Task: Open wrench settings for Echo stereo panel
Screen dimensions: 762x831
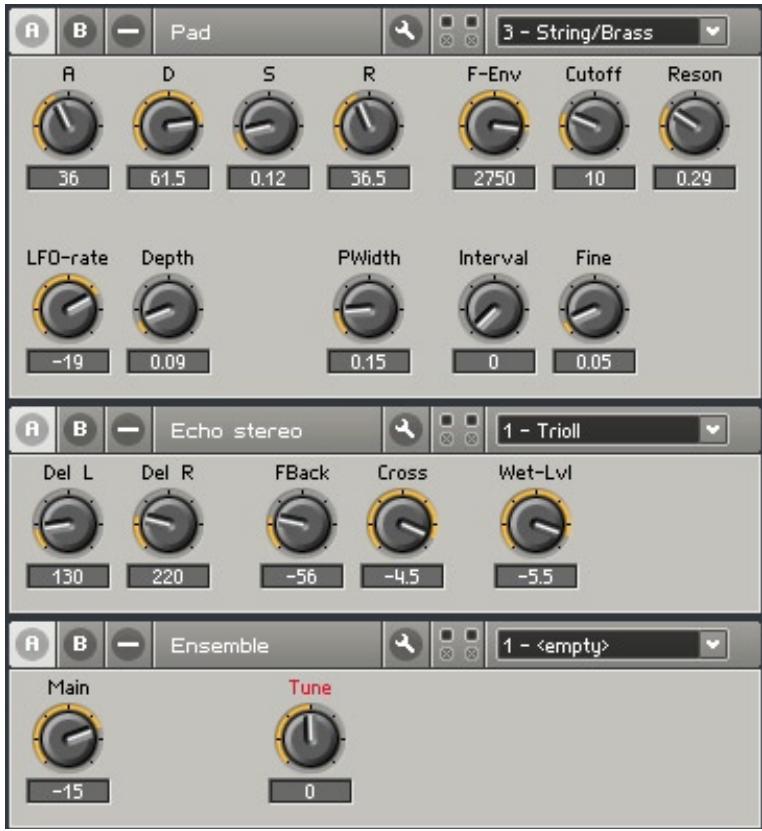Action: click(x=405, y=429)
